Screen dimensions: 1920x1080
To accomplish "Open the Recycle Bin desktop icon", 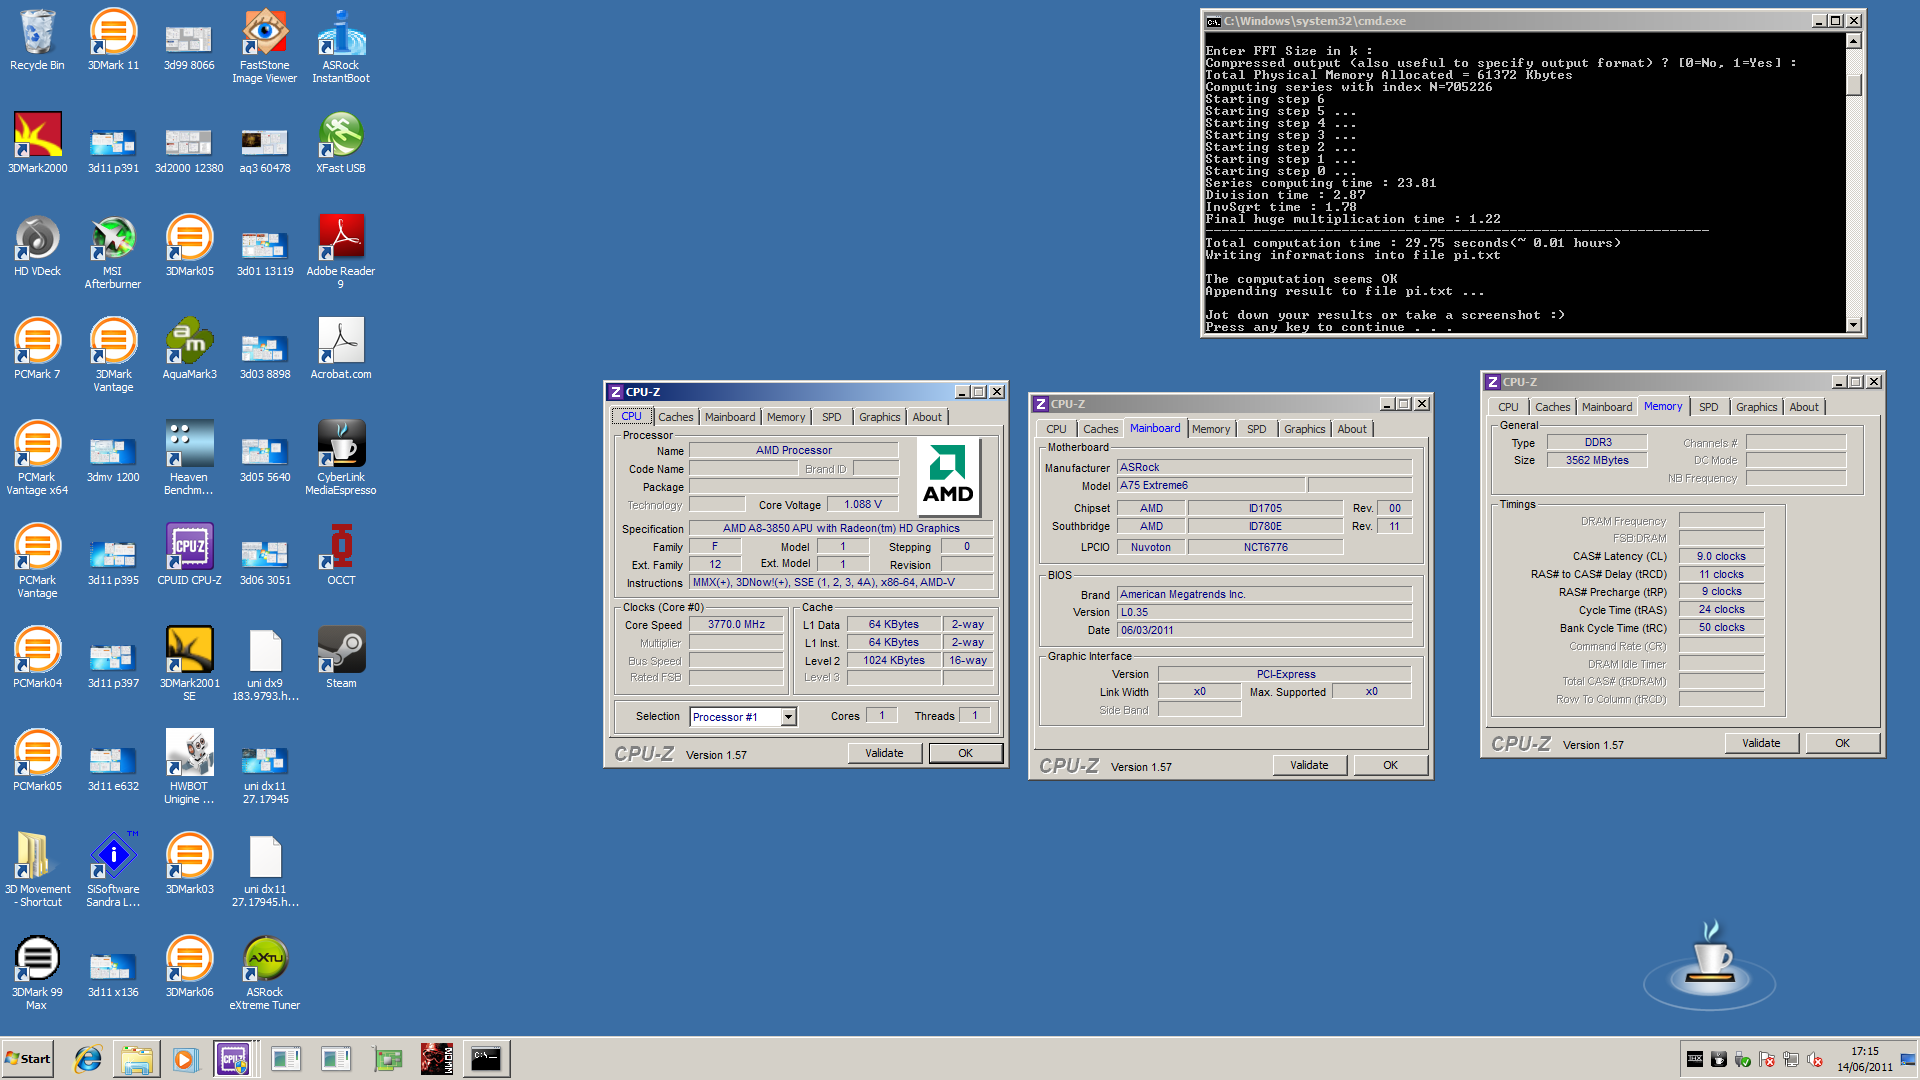I will (x=37, y=40).
